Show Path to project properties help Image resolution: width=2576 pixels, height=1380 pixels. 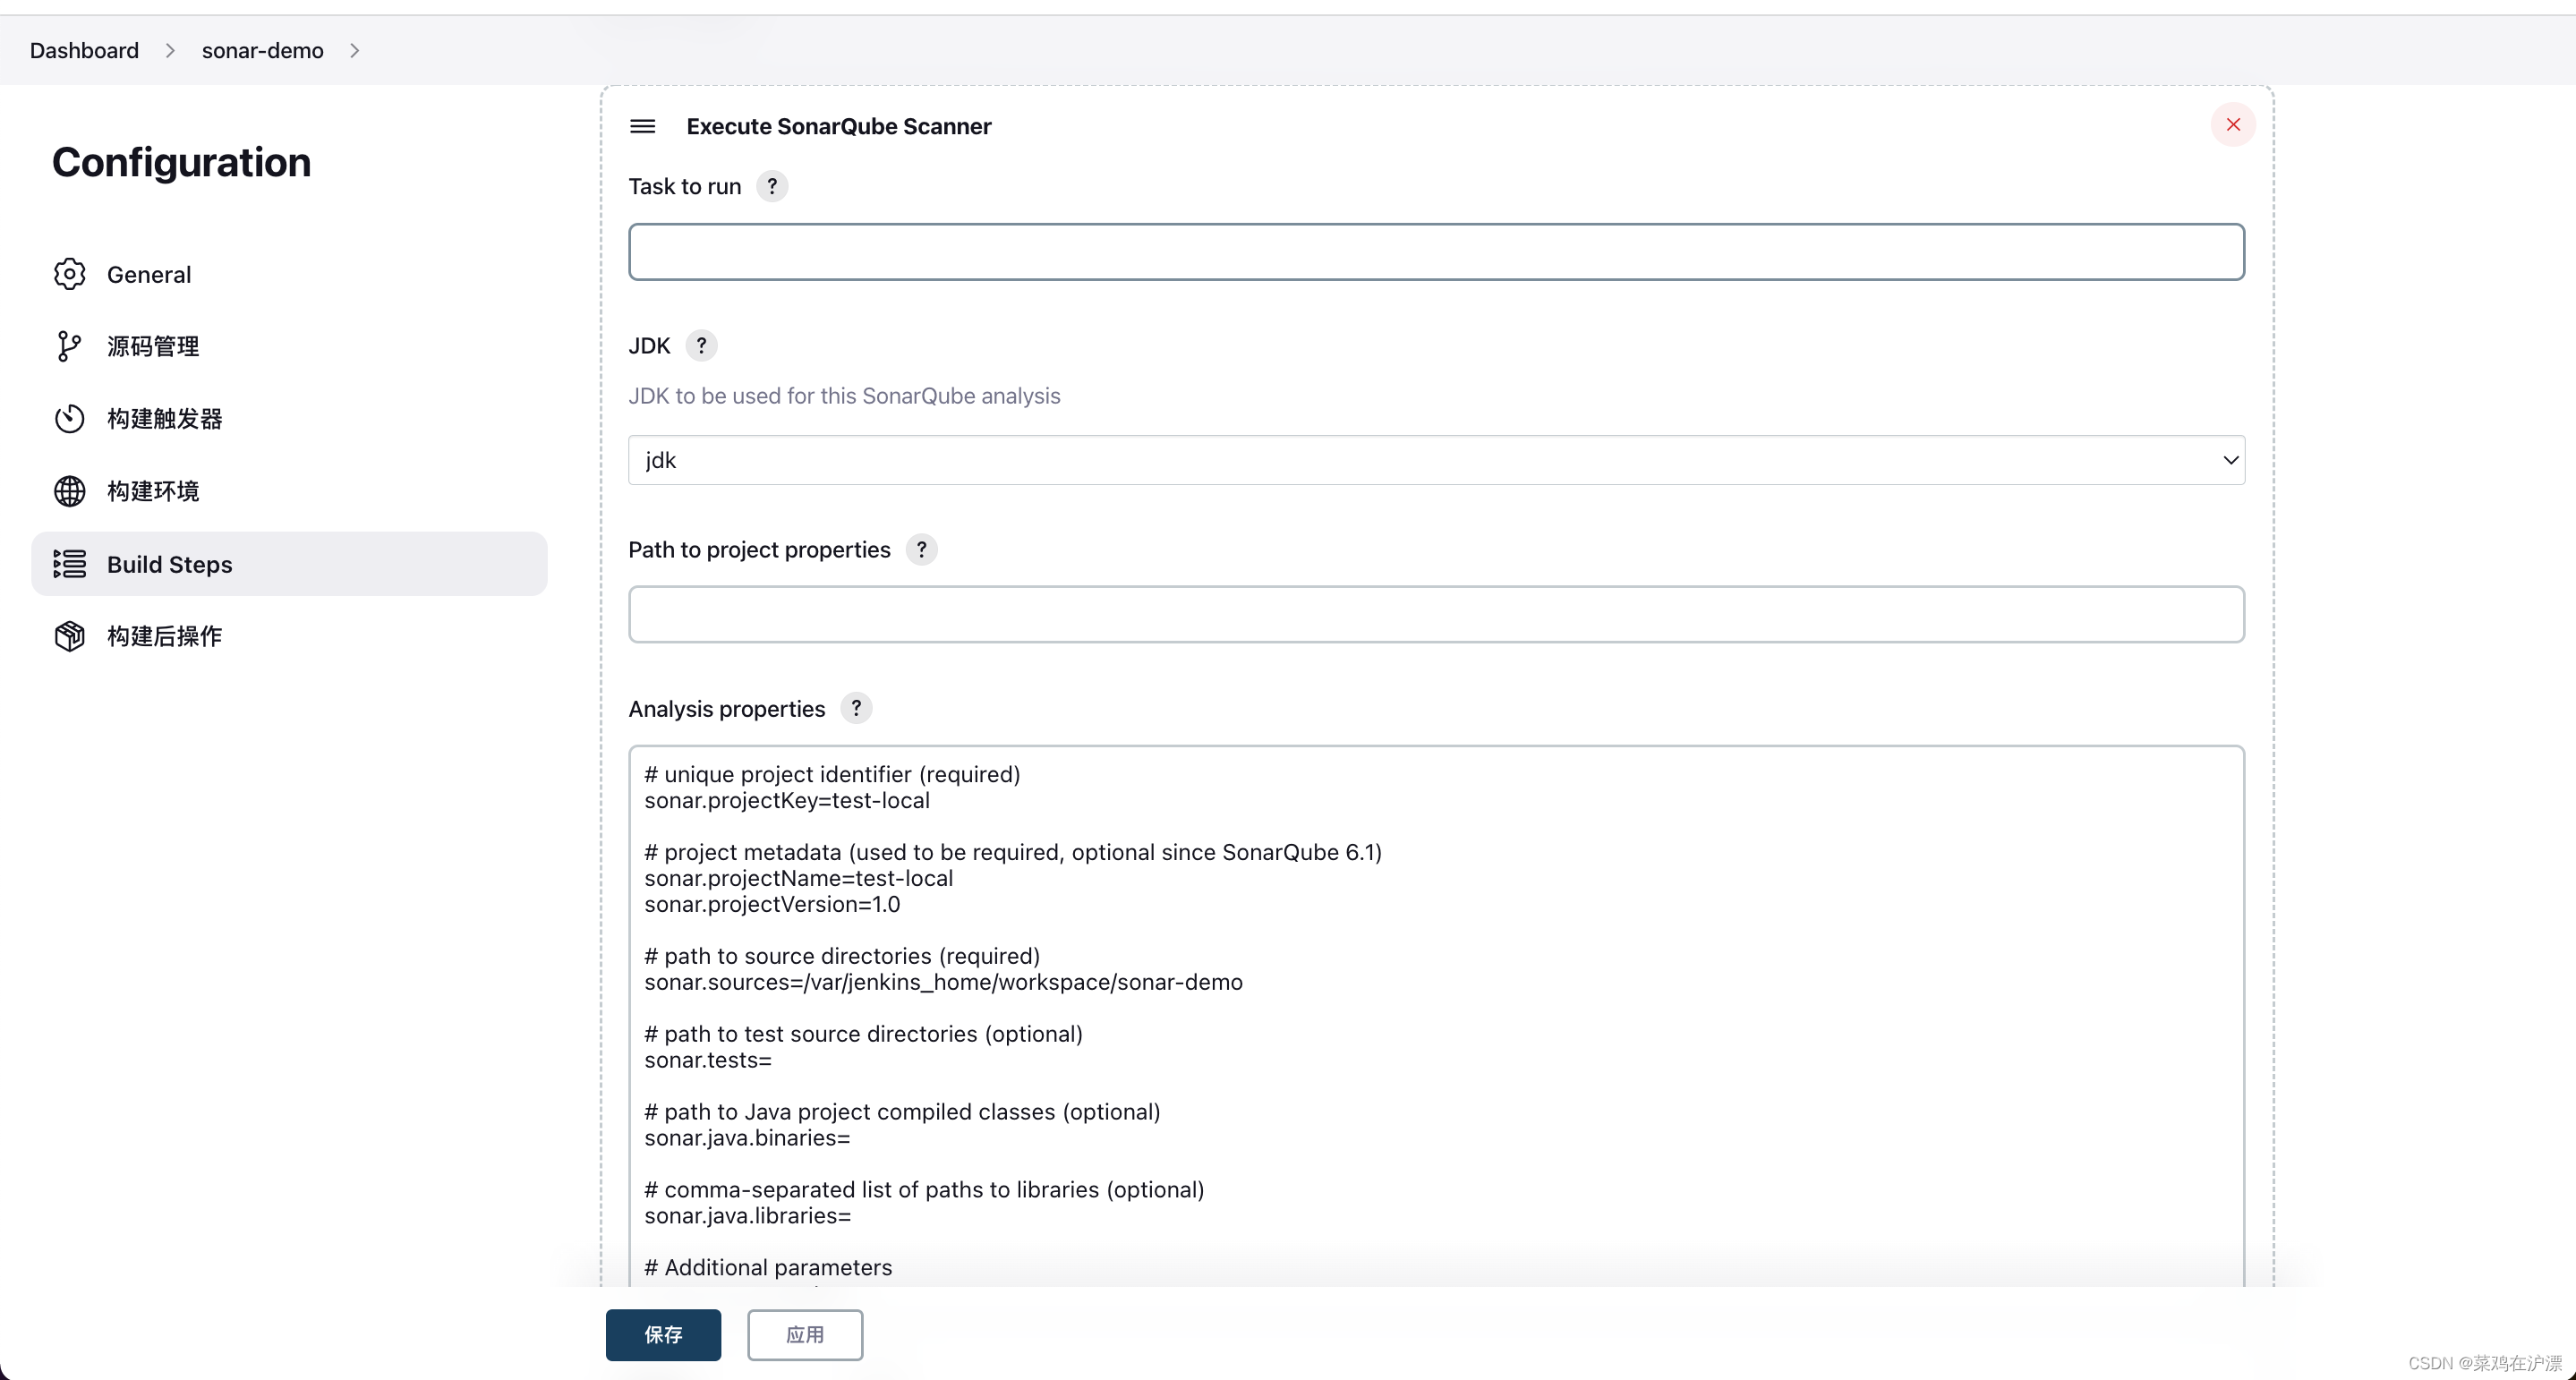921,548
